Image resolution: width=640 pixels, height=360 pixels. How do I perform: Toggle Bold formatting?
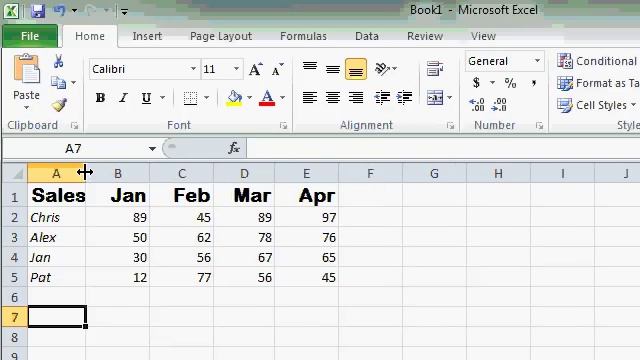tap(100, 98)
